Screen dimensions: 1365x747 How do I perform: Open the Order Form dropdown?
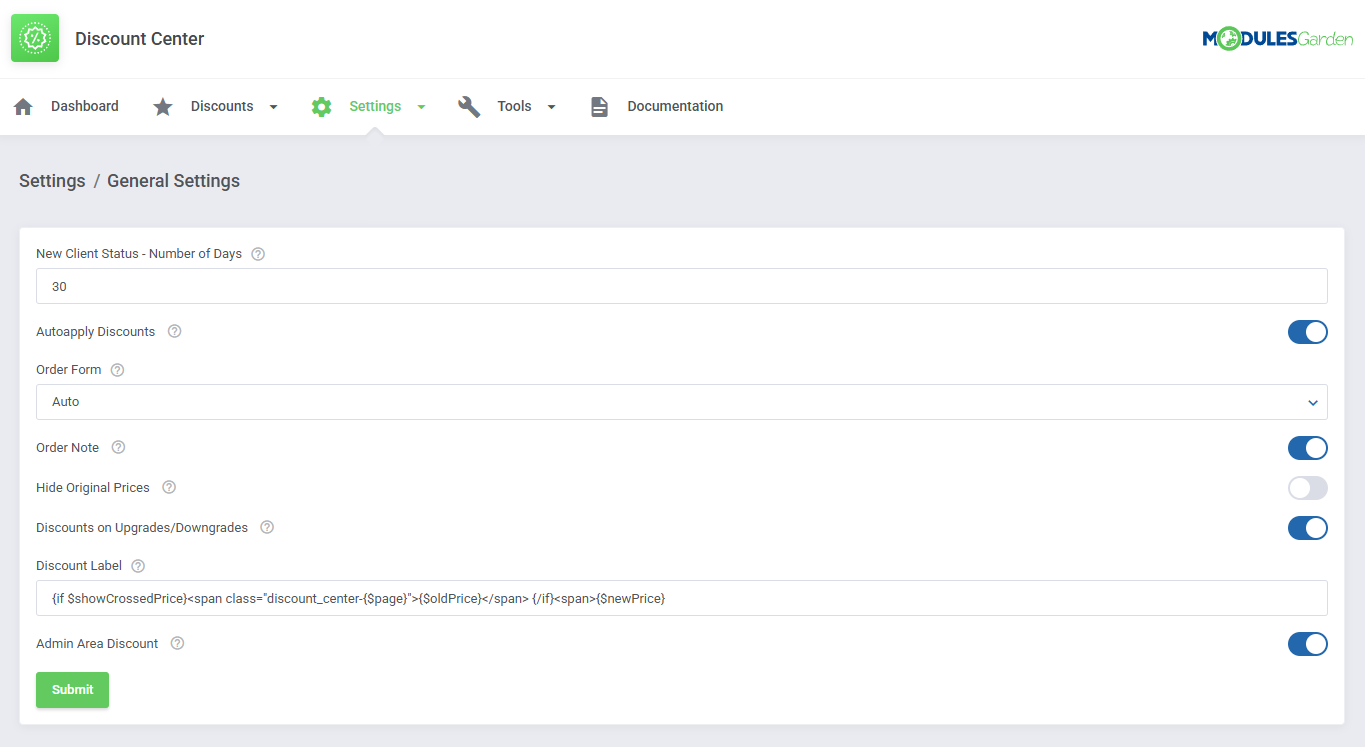click(x=681, y=402)
